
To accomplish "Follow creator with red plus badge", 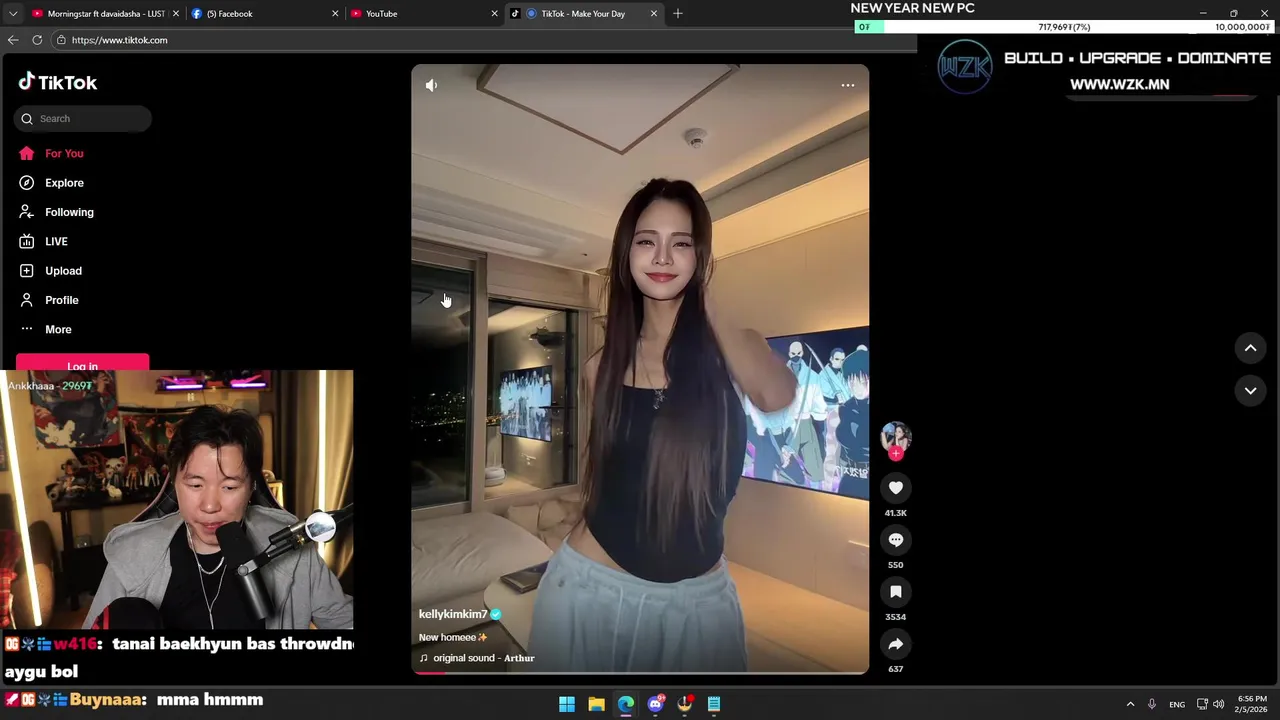I will pyautogui.click(x=896, y=454).
